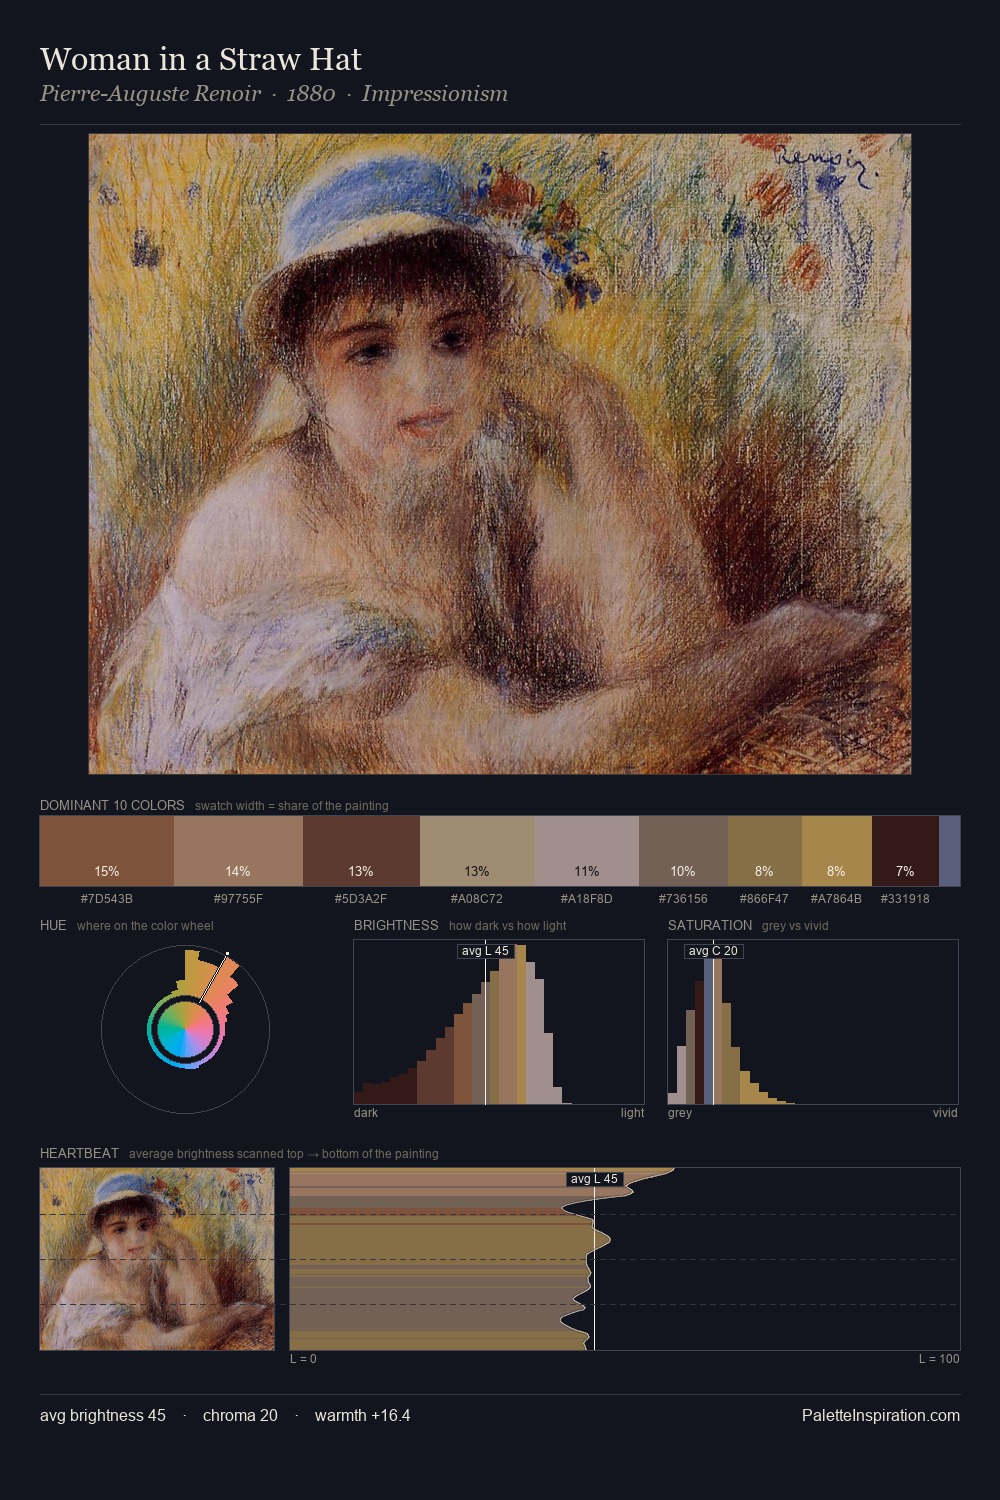
Task: Click the 'swatch width = share' caption
Action: click(292, 806)
